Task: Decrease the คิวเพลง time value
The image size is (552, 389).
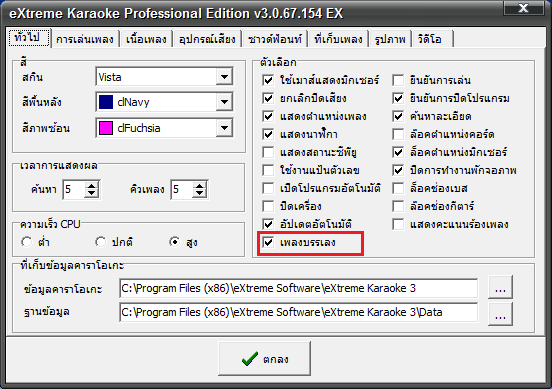Action: tap(200, 193)
